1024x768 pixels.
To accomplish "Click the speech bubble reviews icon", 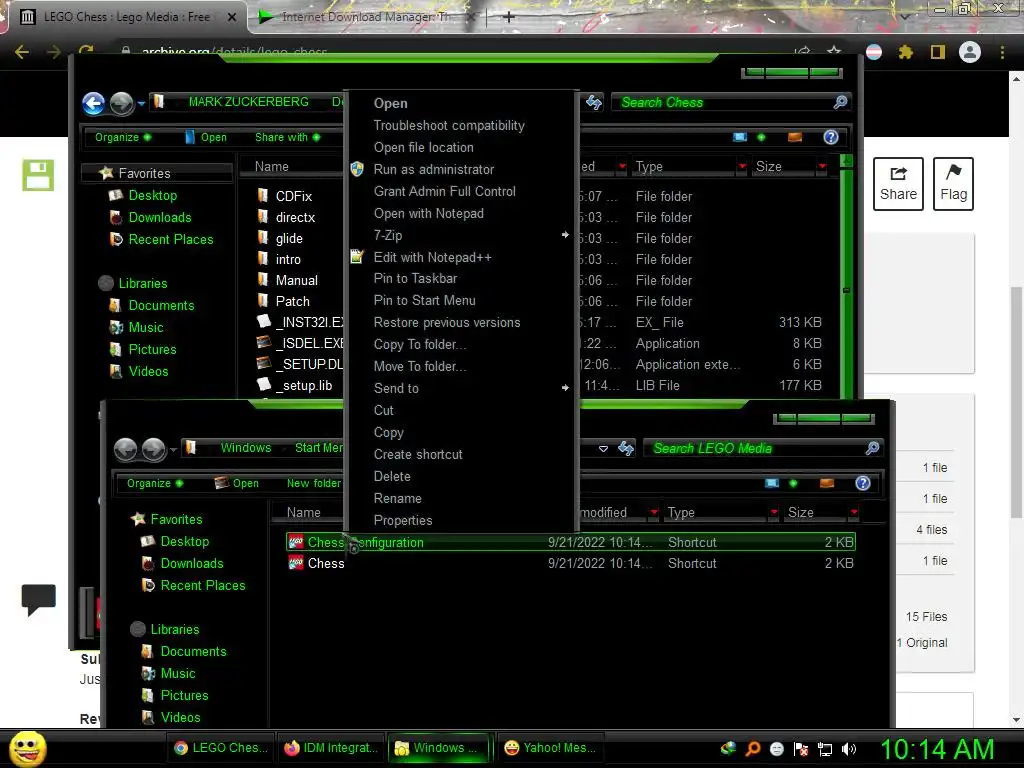I will (39, 600).
